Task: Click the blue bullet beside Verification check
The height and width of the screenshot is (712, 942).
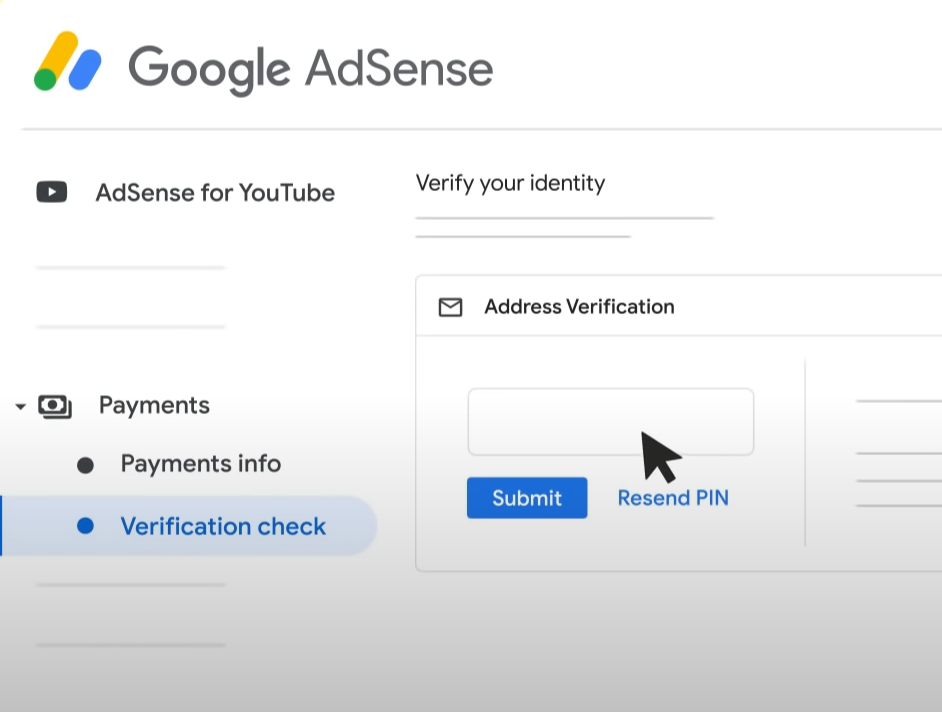Action: 85,526
